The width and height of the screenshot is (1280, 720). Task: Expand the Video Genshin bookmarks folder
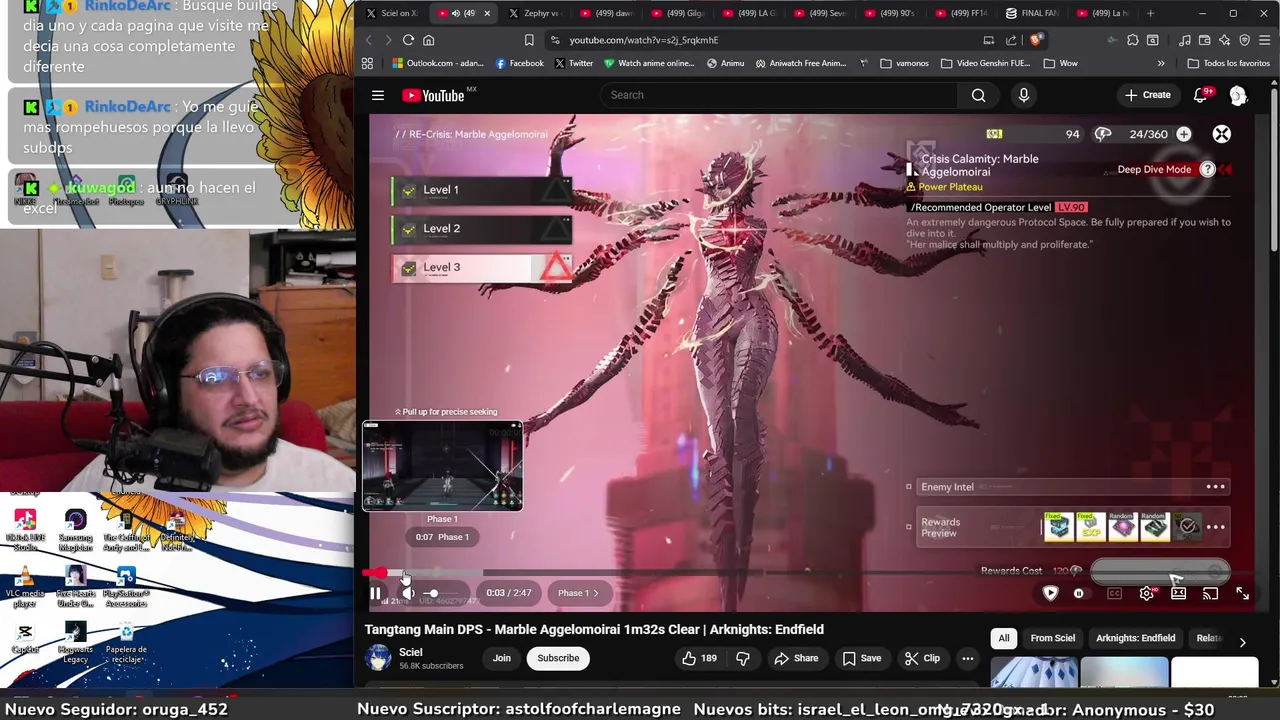tap(985, 63)
